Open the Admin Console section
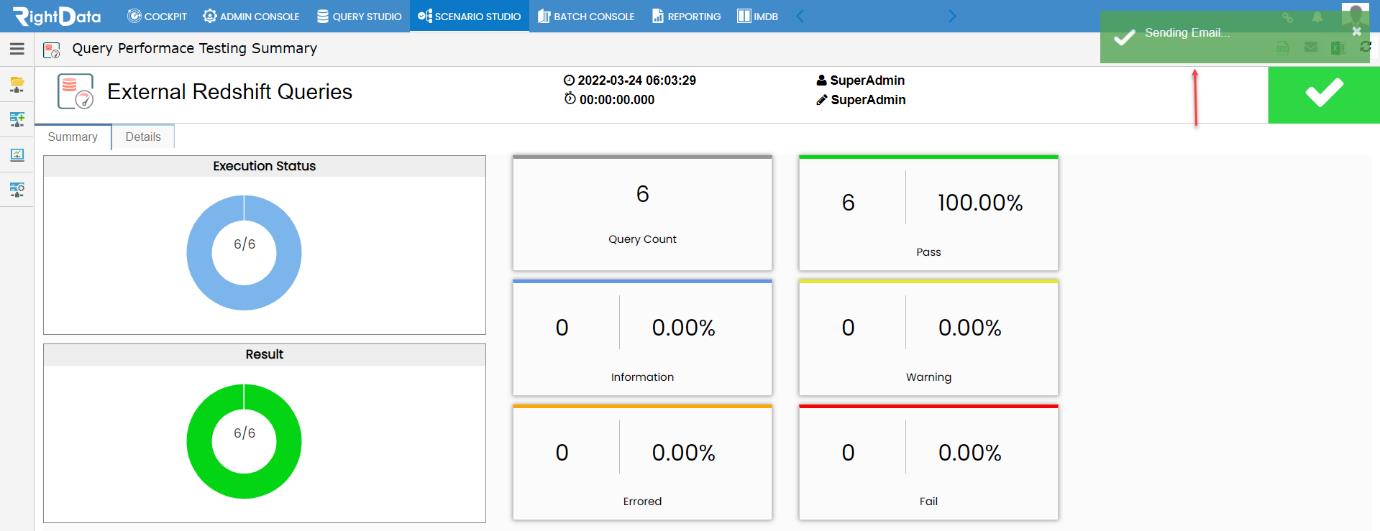Image resolution: width=1380 pixels, height=531 pixels. (251, 16)
